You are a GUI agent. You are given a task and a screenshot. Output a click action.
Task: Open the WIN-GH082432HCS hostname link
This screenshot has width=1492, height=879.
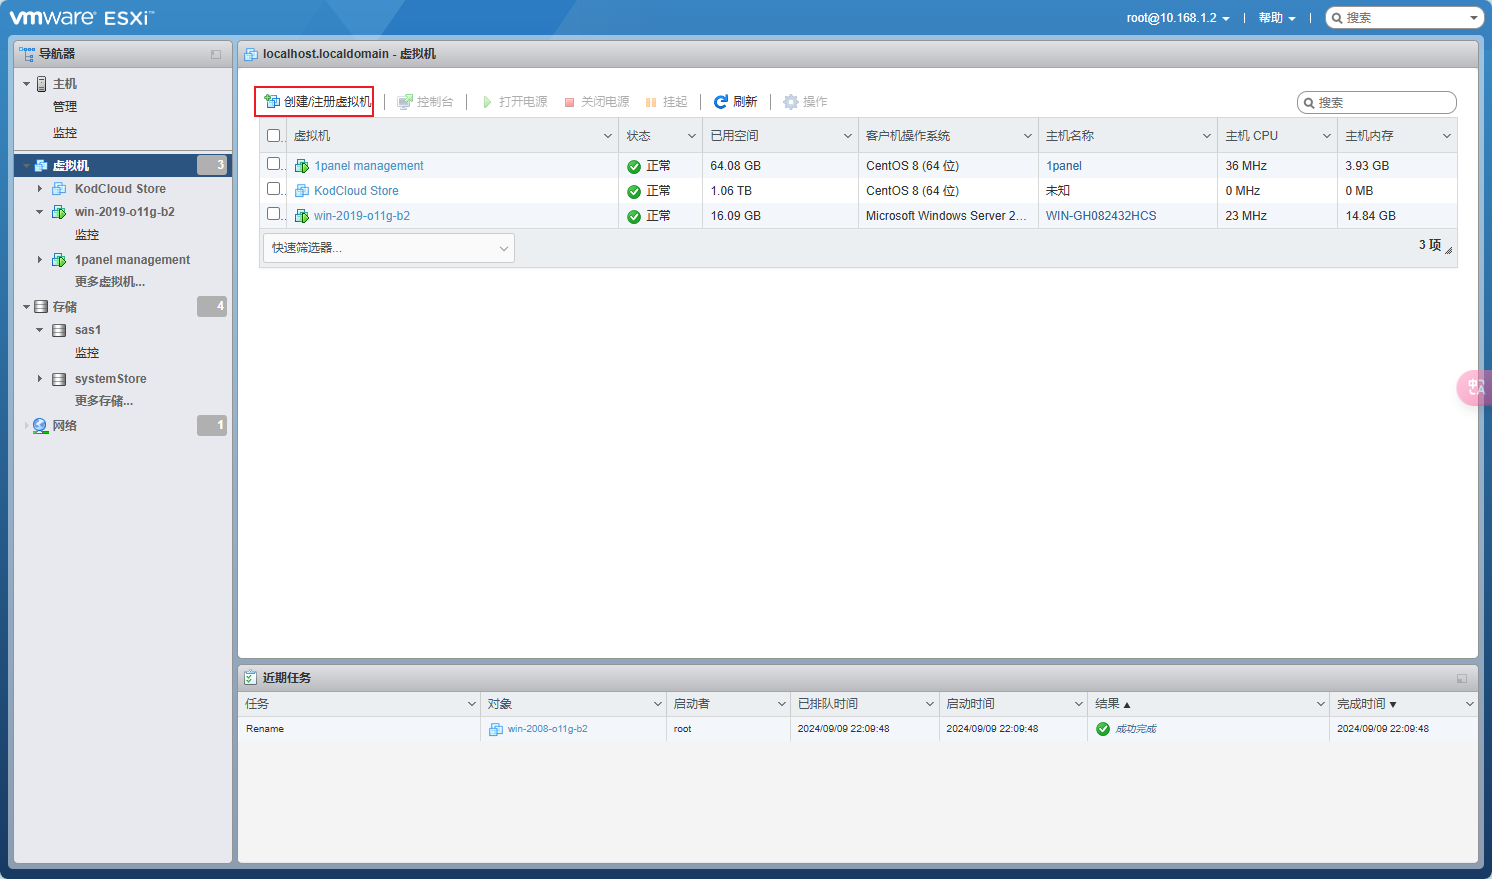[1101, 216]
